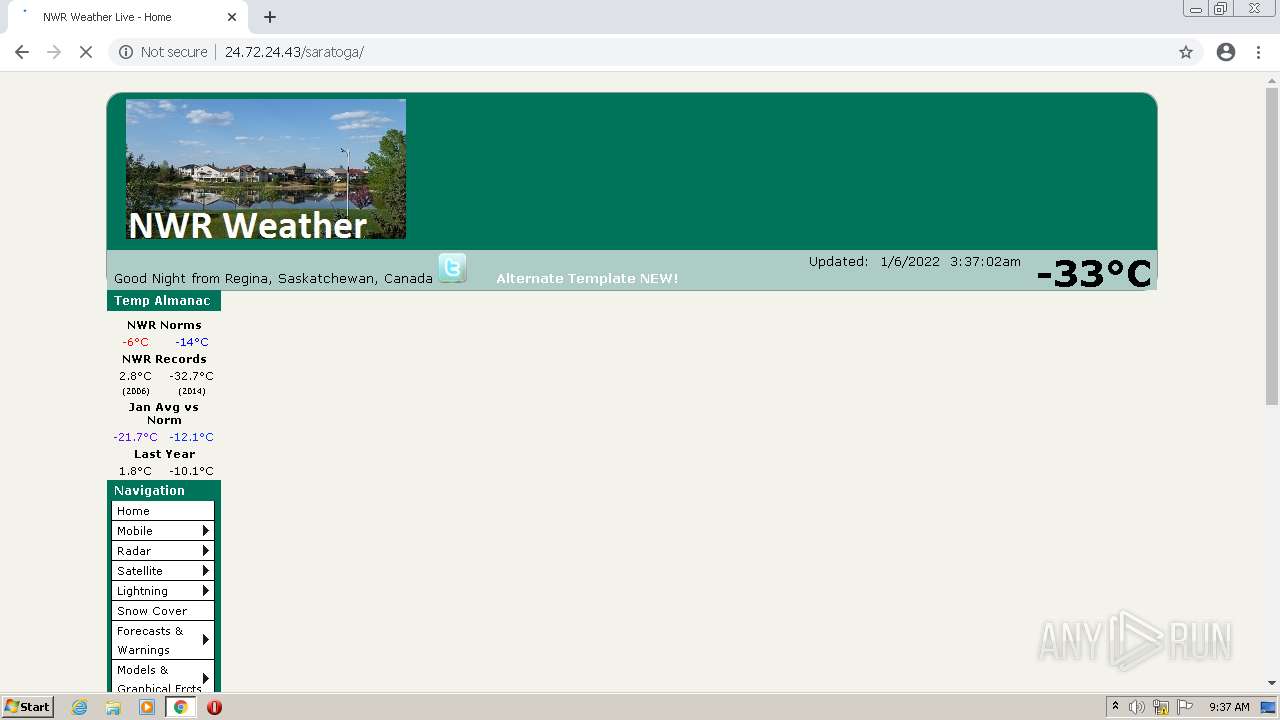Open the Twitter bird icon link
The width and height of the screenshot is (1280, 720).
click(452, 268)
